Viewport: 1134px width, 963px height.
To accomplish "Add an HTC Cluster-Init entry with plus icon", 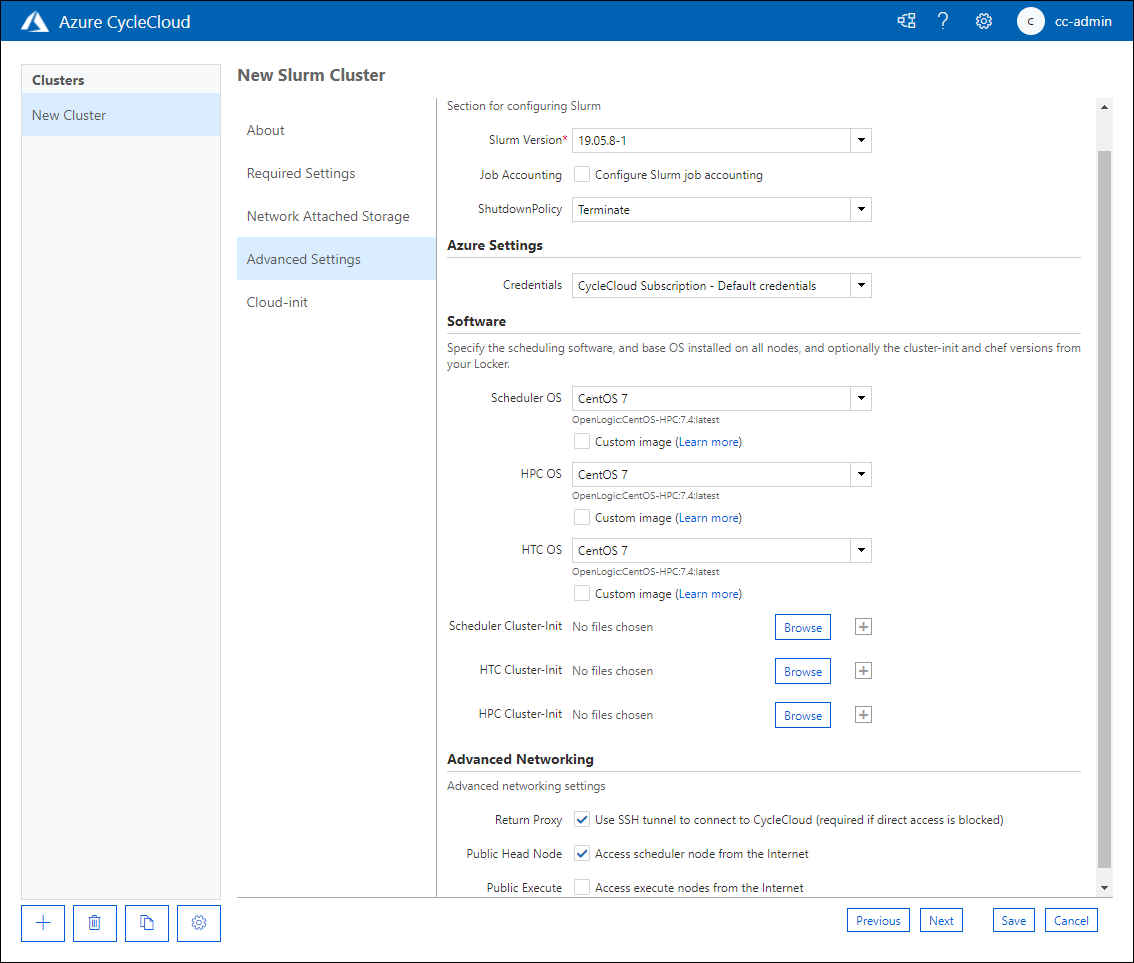I will coord(863,670).
